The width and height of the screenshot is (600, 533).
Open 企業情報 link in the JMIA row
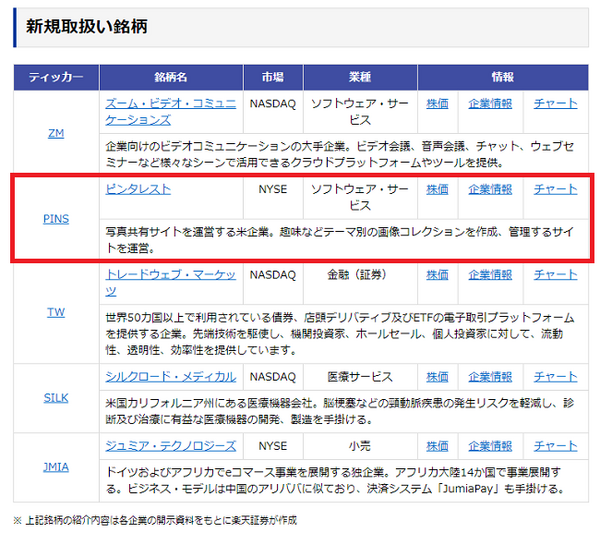(x=490, y=446)
